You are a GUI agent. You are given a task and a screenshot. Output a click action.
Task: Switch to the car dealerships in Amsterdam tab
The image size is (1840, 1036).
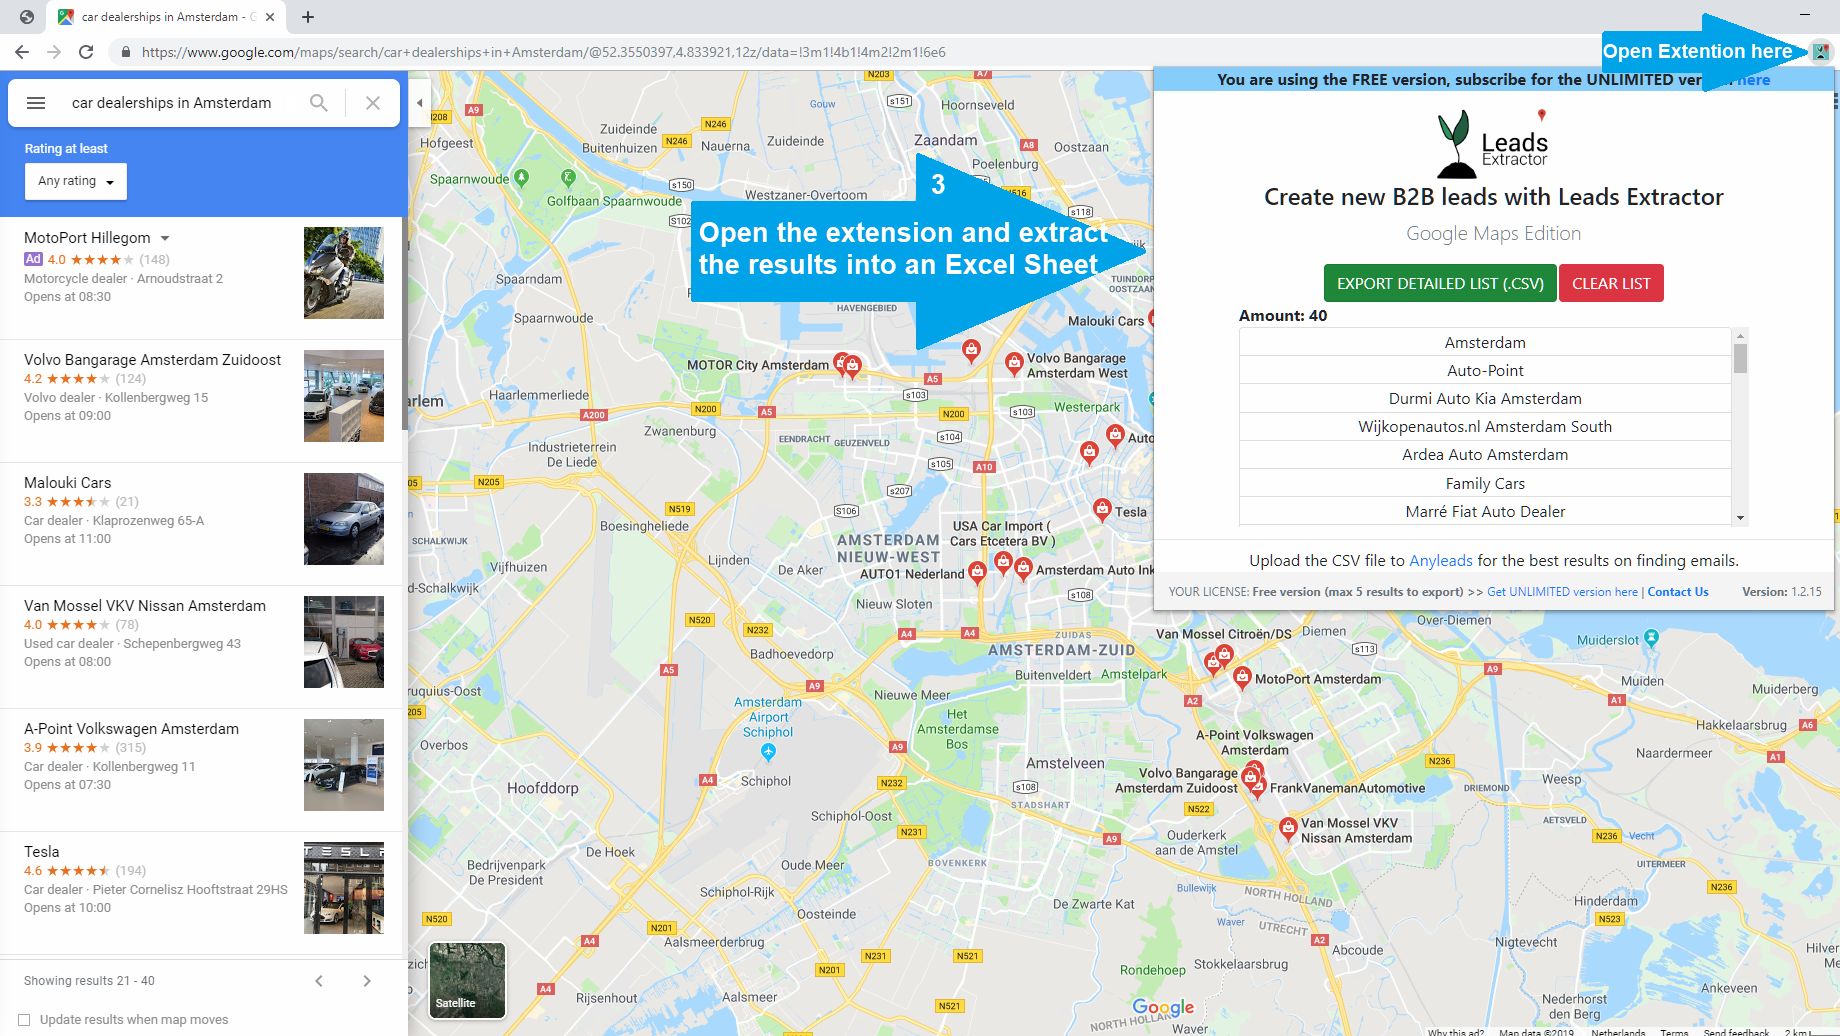166,17
